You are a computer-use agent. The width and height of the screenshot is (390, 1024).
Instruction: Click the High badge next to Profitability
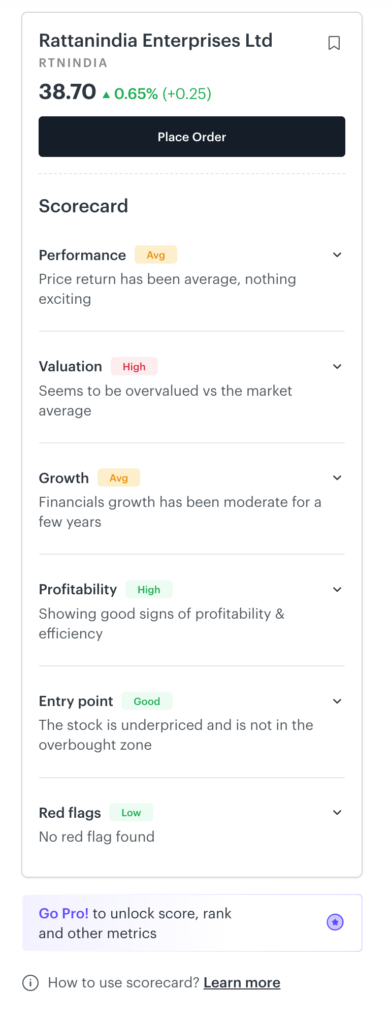coord(149,590)
